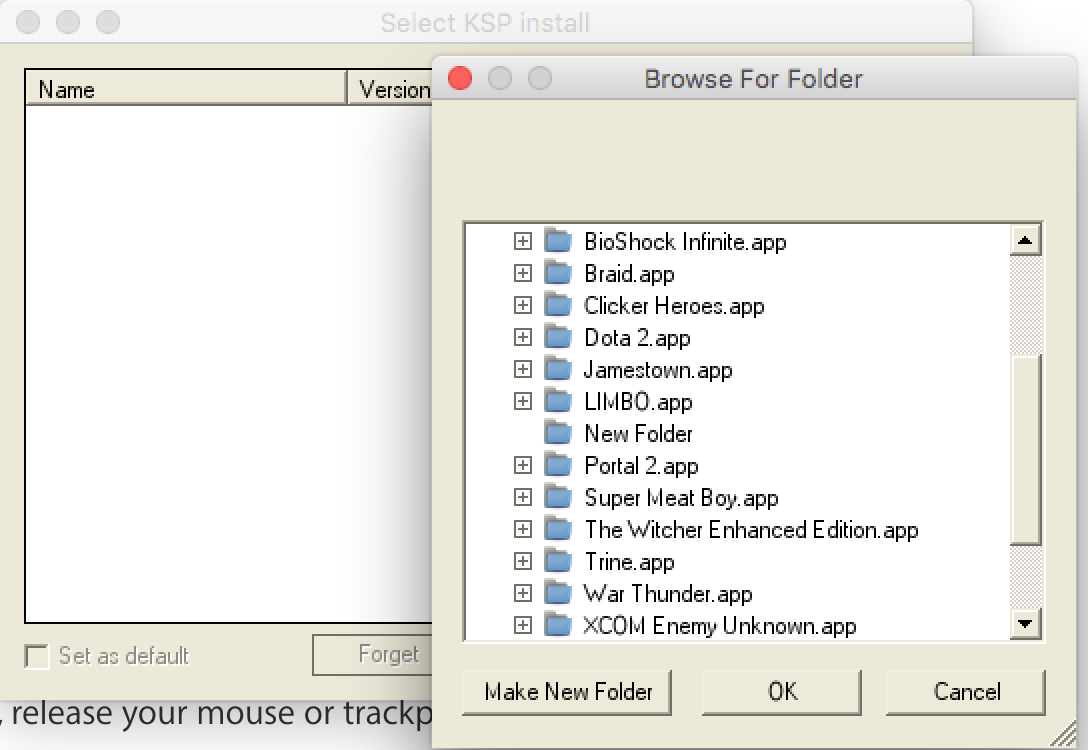The width and height of the screenshot is (1088, 750).
Task: Click the folder list scrollbar thumb
Action: [x=1026, y=450]
